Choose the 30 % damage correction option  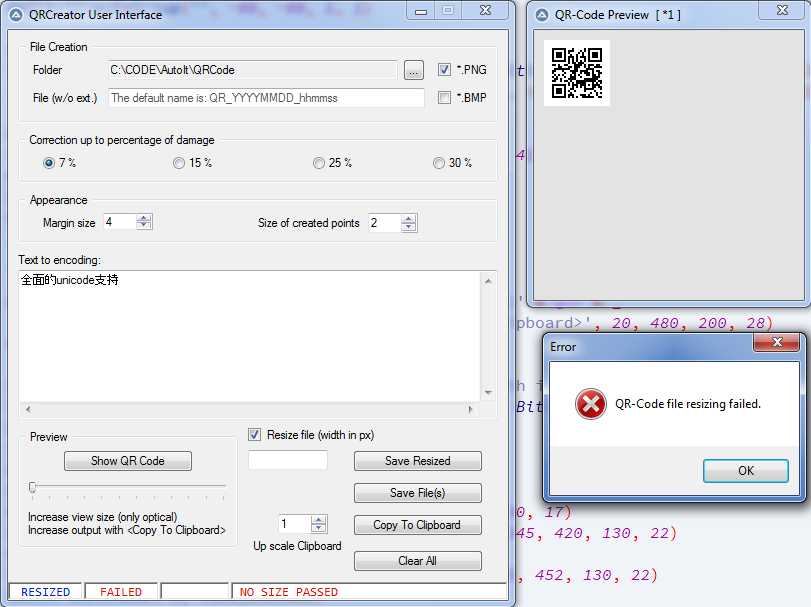coord(439,163)
